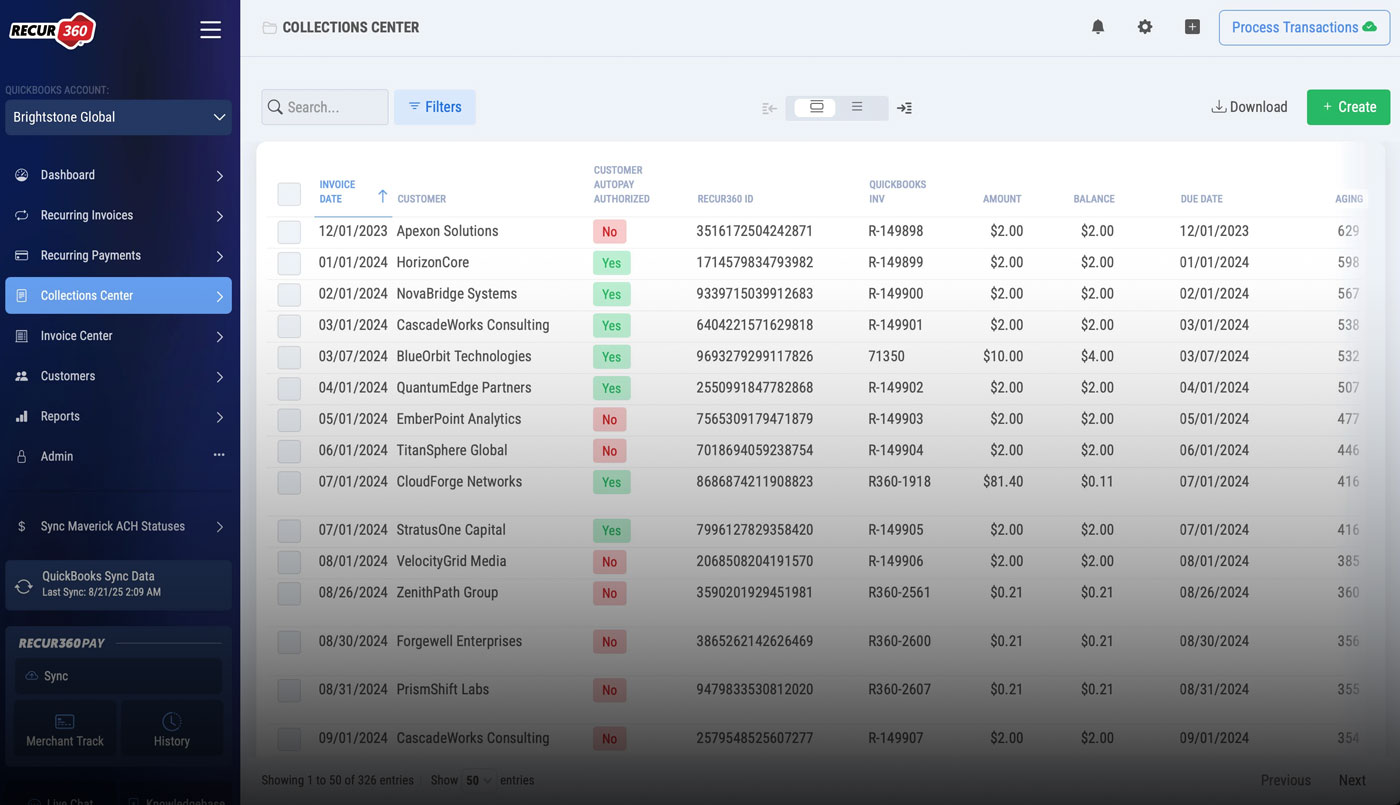The image size is (1400, 805).
Task: Click the Recur360 logo
Action: (x=52, y=30)
